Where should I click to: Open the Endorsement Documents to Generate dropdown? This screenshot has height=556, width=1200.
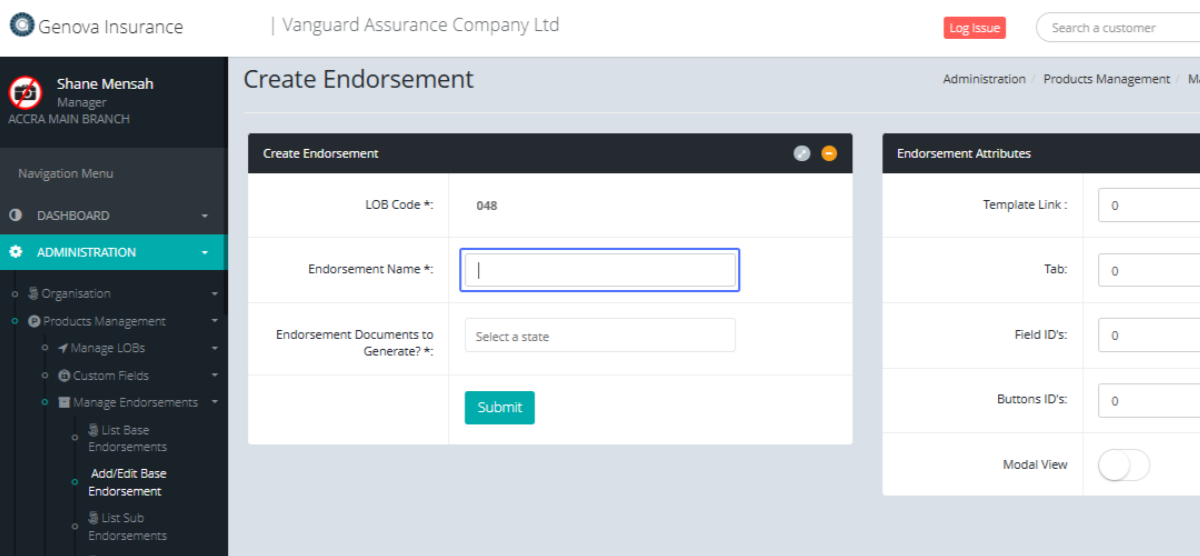pyautogui.click(x=600, y=336)
